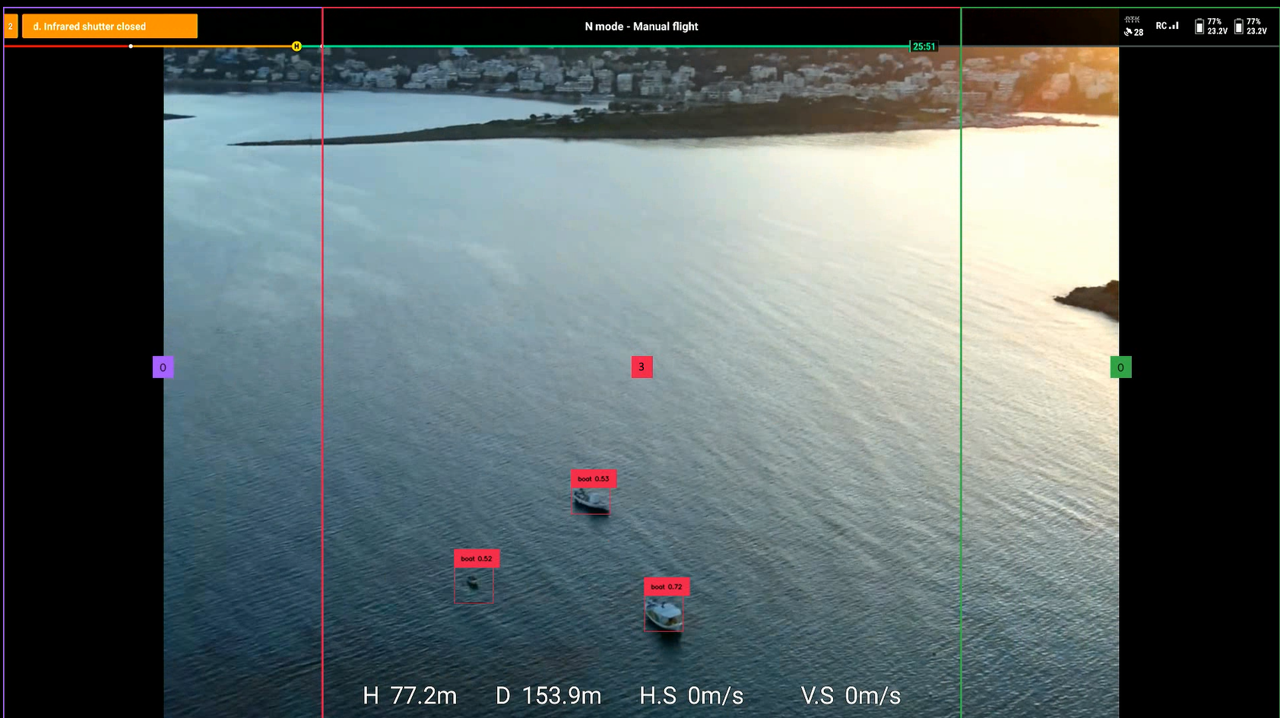
Task: Click the white dot on battery timeline bar
Action: (131, 46)
